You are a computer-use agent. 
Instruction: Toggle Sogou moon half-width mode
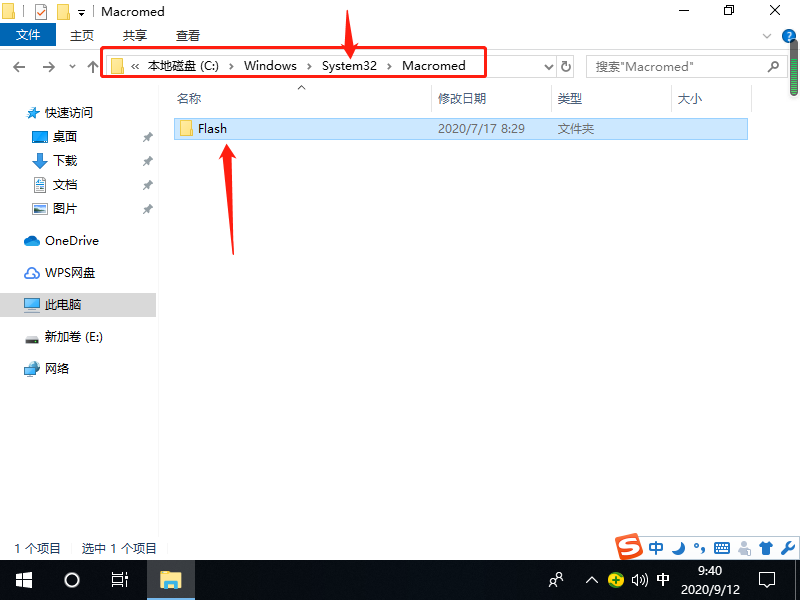click(678, 548)
